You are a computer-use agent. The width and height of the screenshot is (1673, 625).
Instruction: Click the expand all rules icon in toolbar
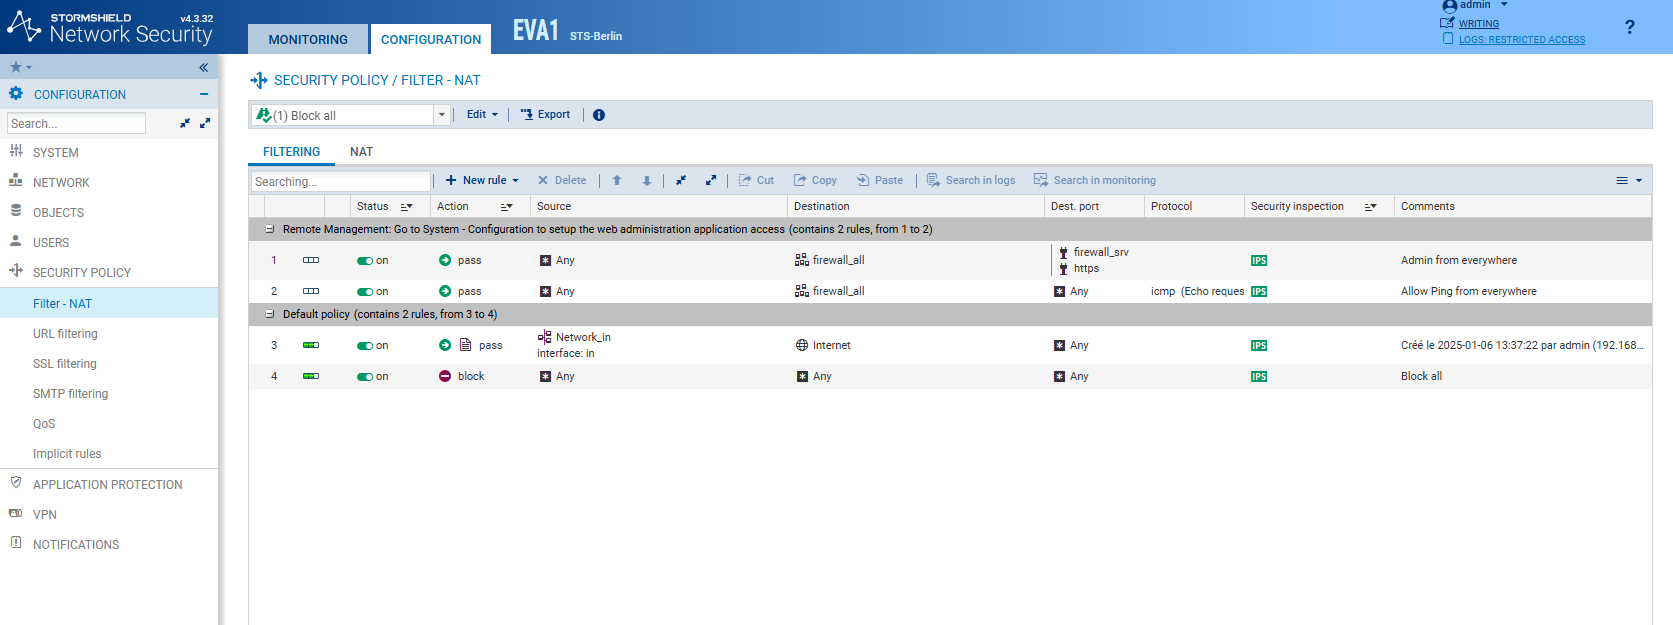[711, 181]
